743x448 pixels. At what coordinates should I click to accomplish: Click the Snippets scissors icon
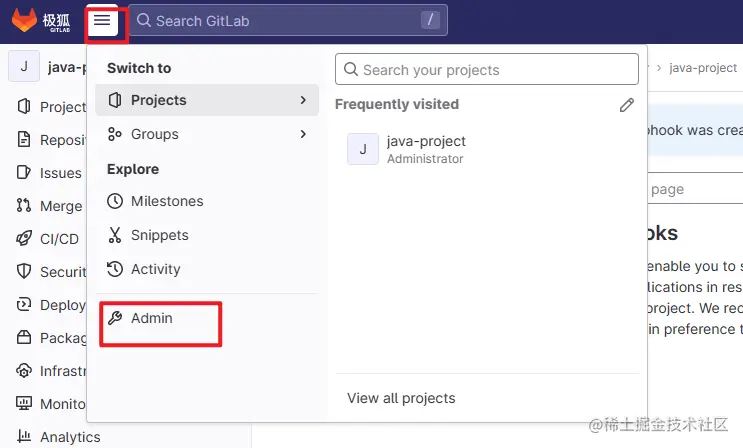tap(115, 235)
